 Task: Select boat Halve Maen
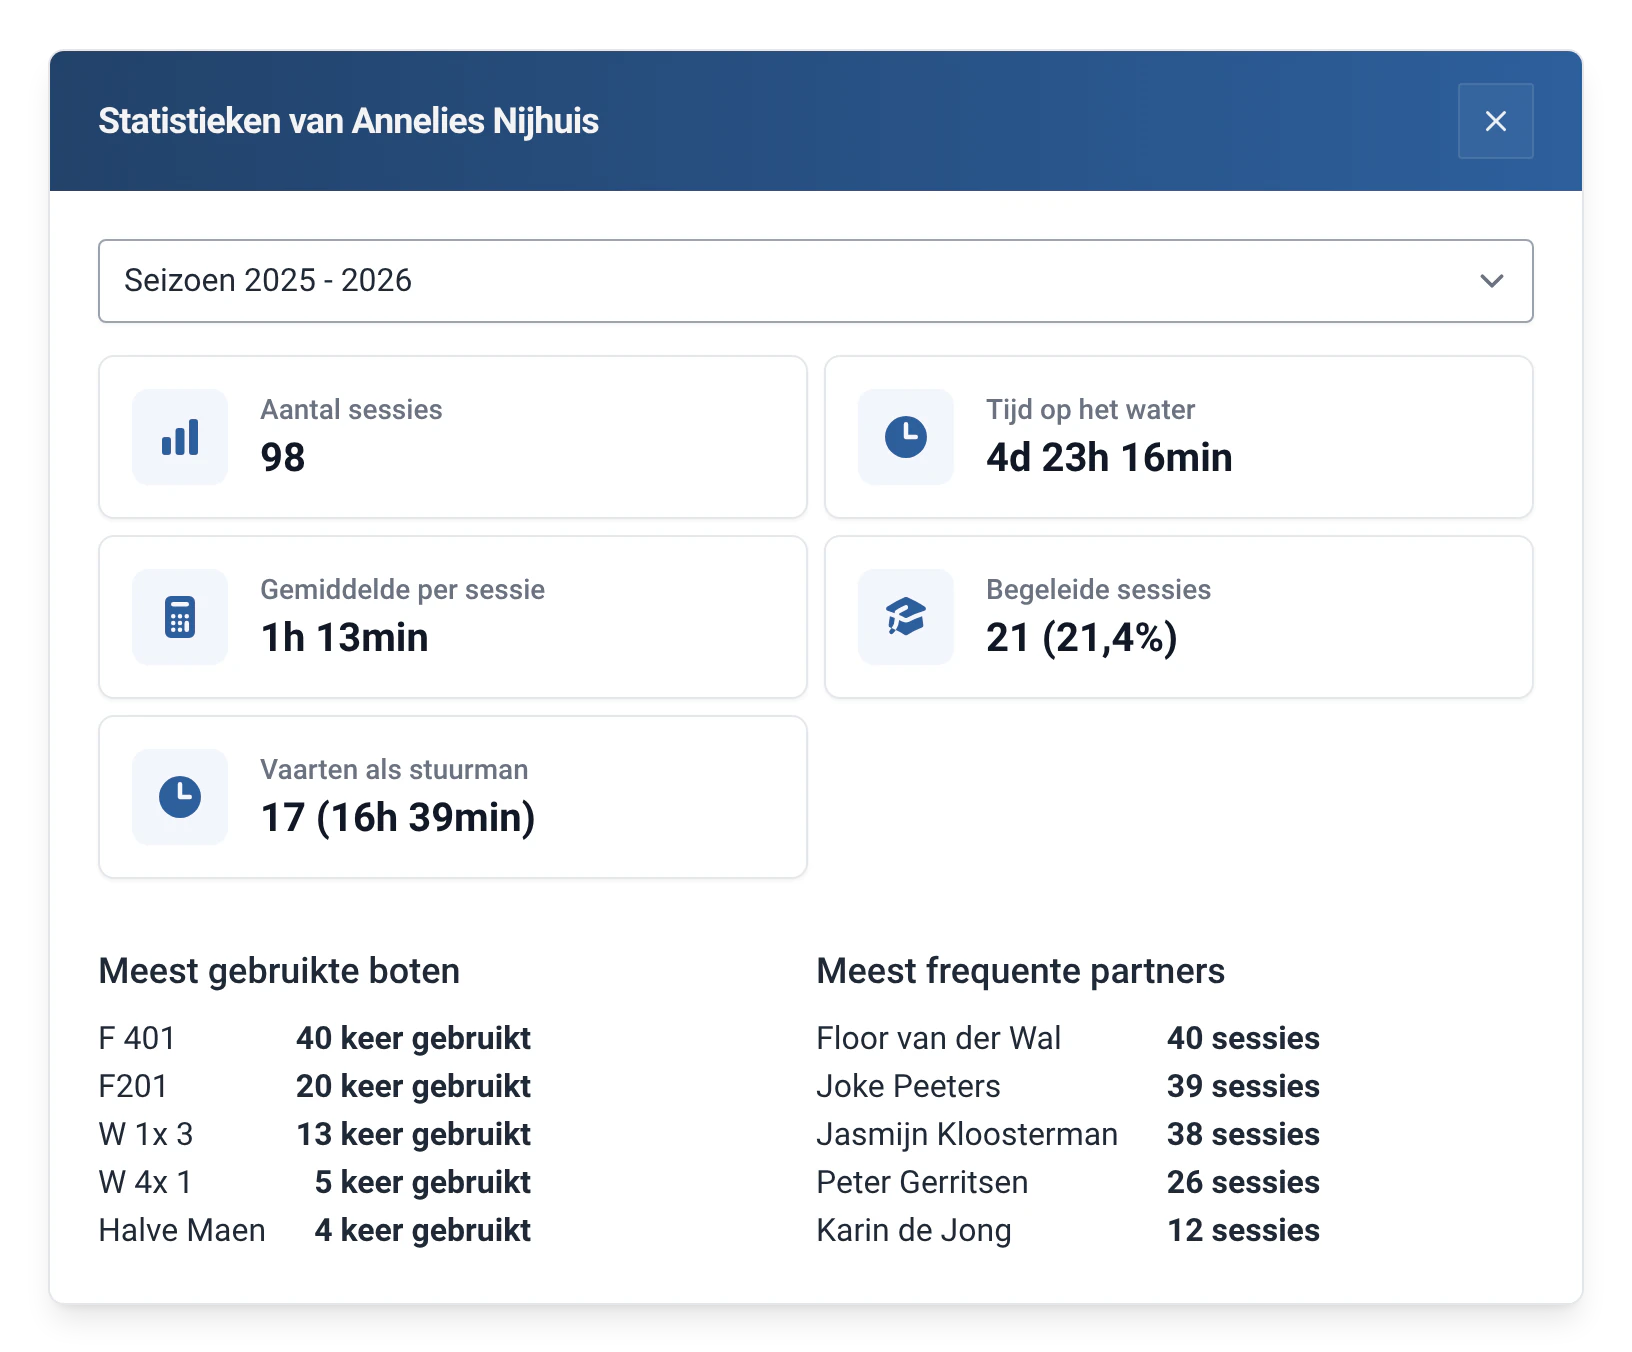tap(182, 1230)
